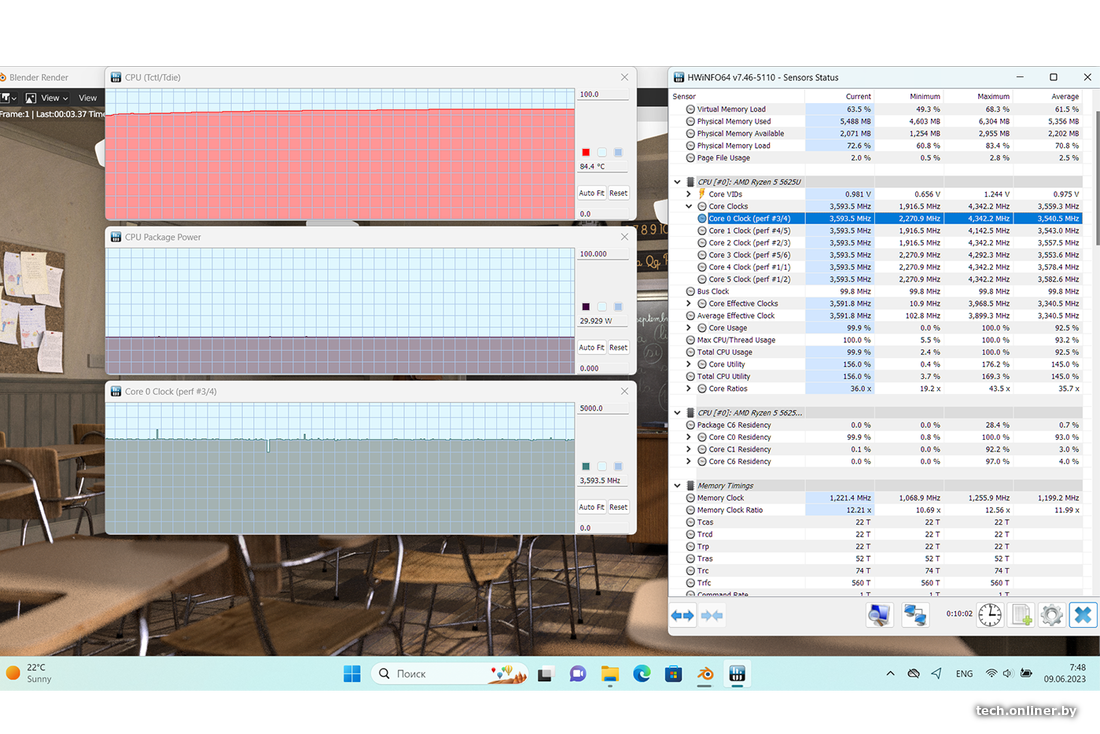Close sensors using the blue X icon

(1082, 615)
